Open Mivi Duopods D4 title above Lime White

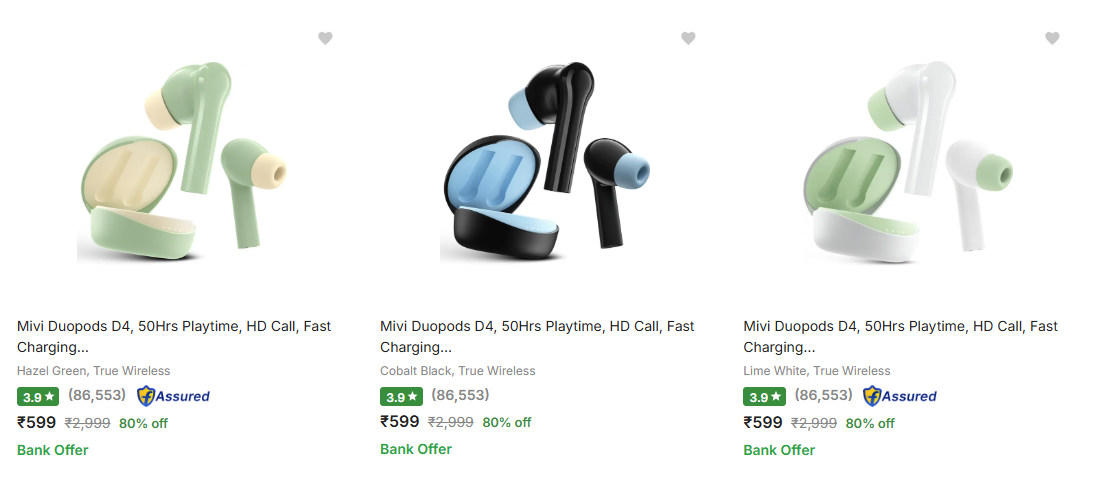point(900,336)
